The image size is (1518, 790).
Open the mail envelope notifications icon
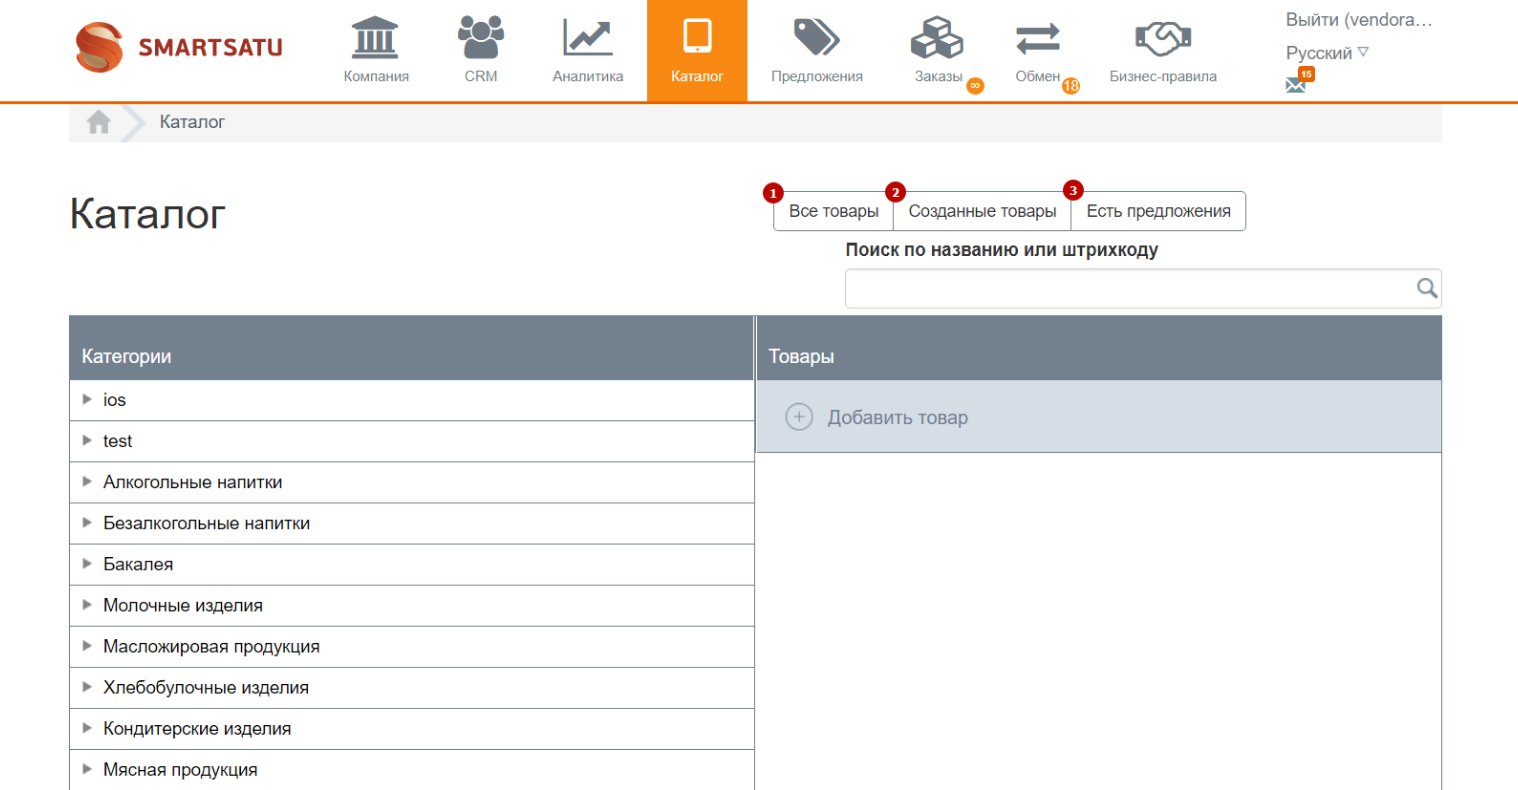pyautogui.click(x=1296, y=86)
